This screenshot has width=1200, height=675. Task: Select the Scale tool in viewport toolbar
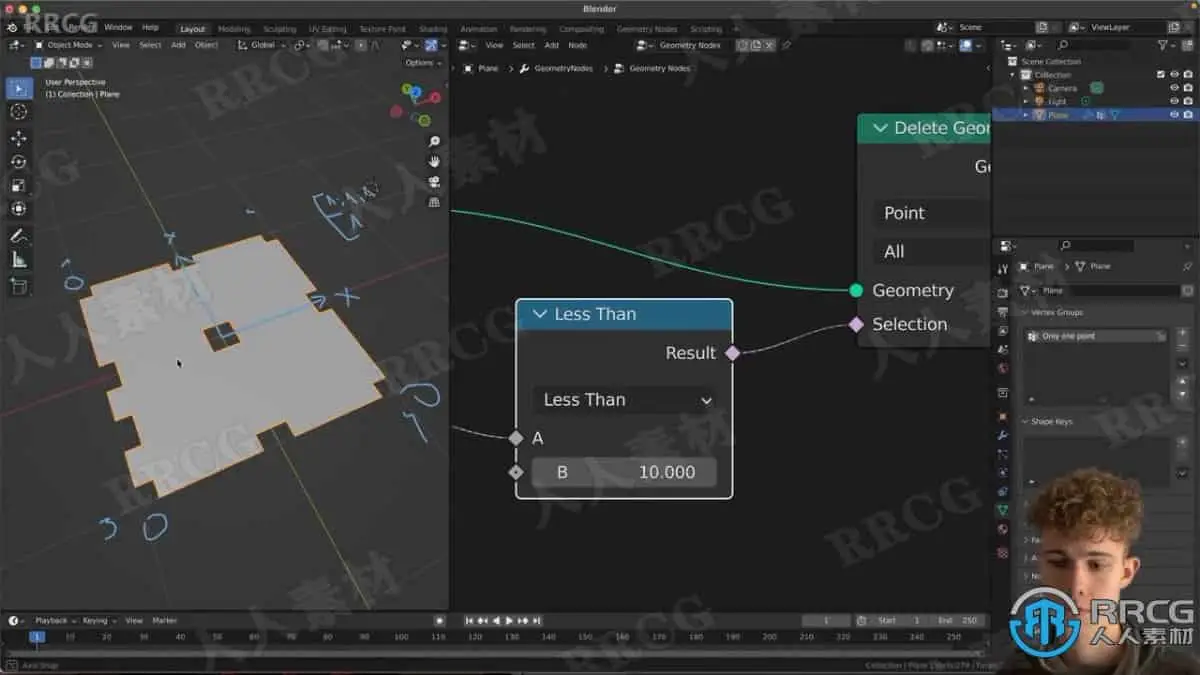pos(19,185)
